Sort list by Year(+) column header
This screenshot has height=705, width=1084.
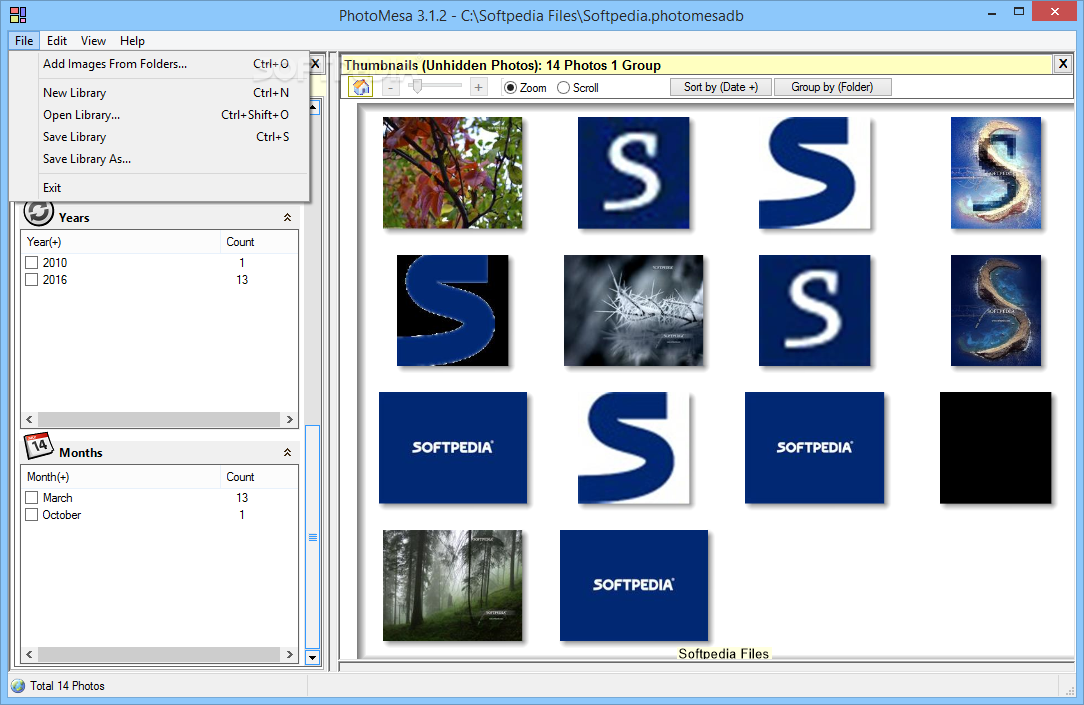point(121,242)
